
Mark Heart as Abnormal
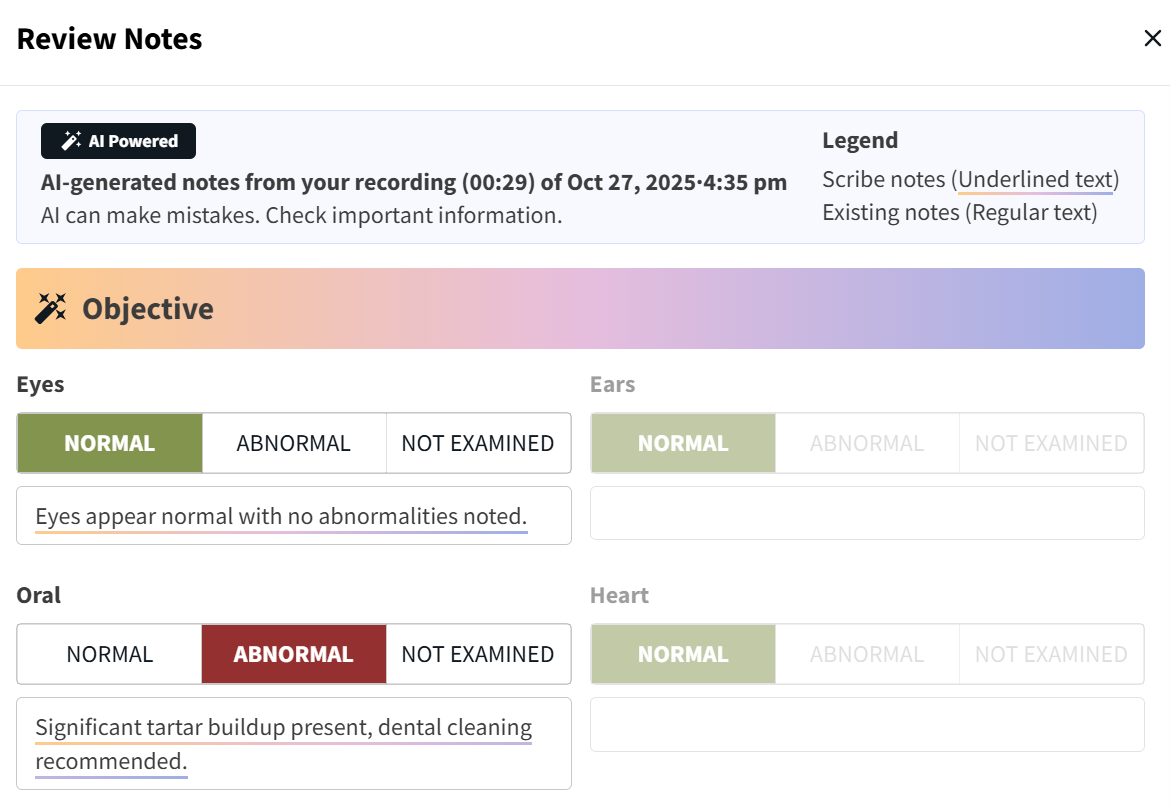[867, 654]
